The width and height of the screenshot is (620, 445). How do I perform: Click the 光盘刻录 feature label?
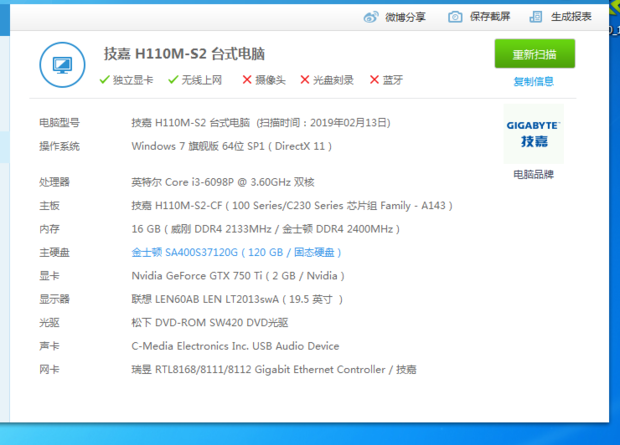(333, 80)
